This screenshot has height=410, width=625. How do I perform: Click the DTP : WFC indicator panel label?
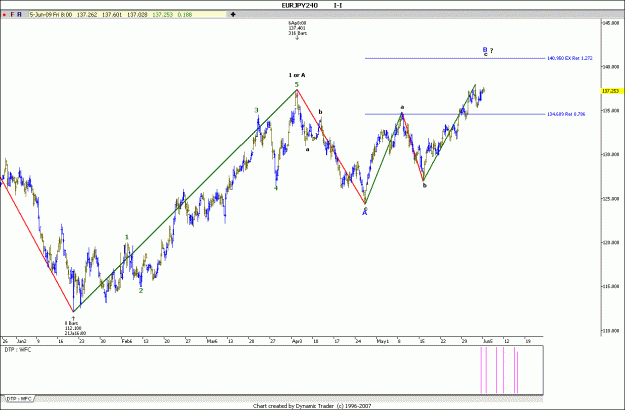click(x=18, y=350)
